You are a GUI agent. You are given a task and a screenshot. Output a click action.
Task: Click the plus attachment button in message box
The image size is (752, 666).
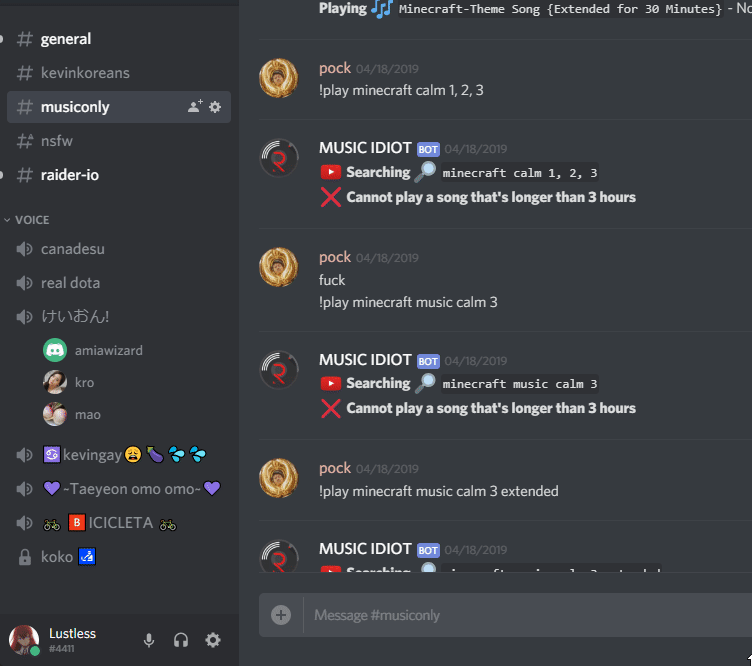(x=281, y=615)
